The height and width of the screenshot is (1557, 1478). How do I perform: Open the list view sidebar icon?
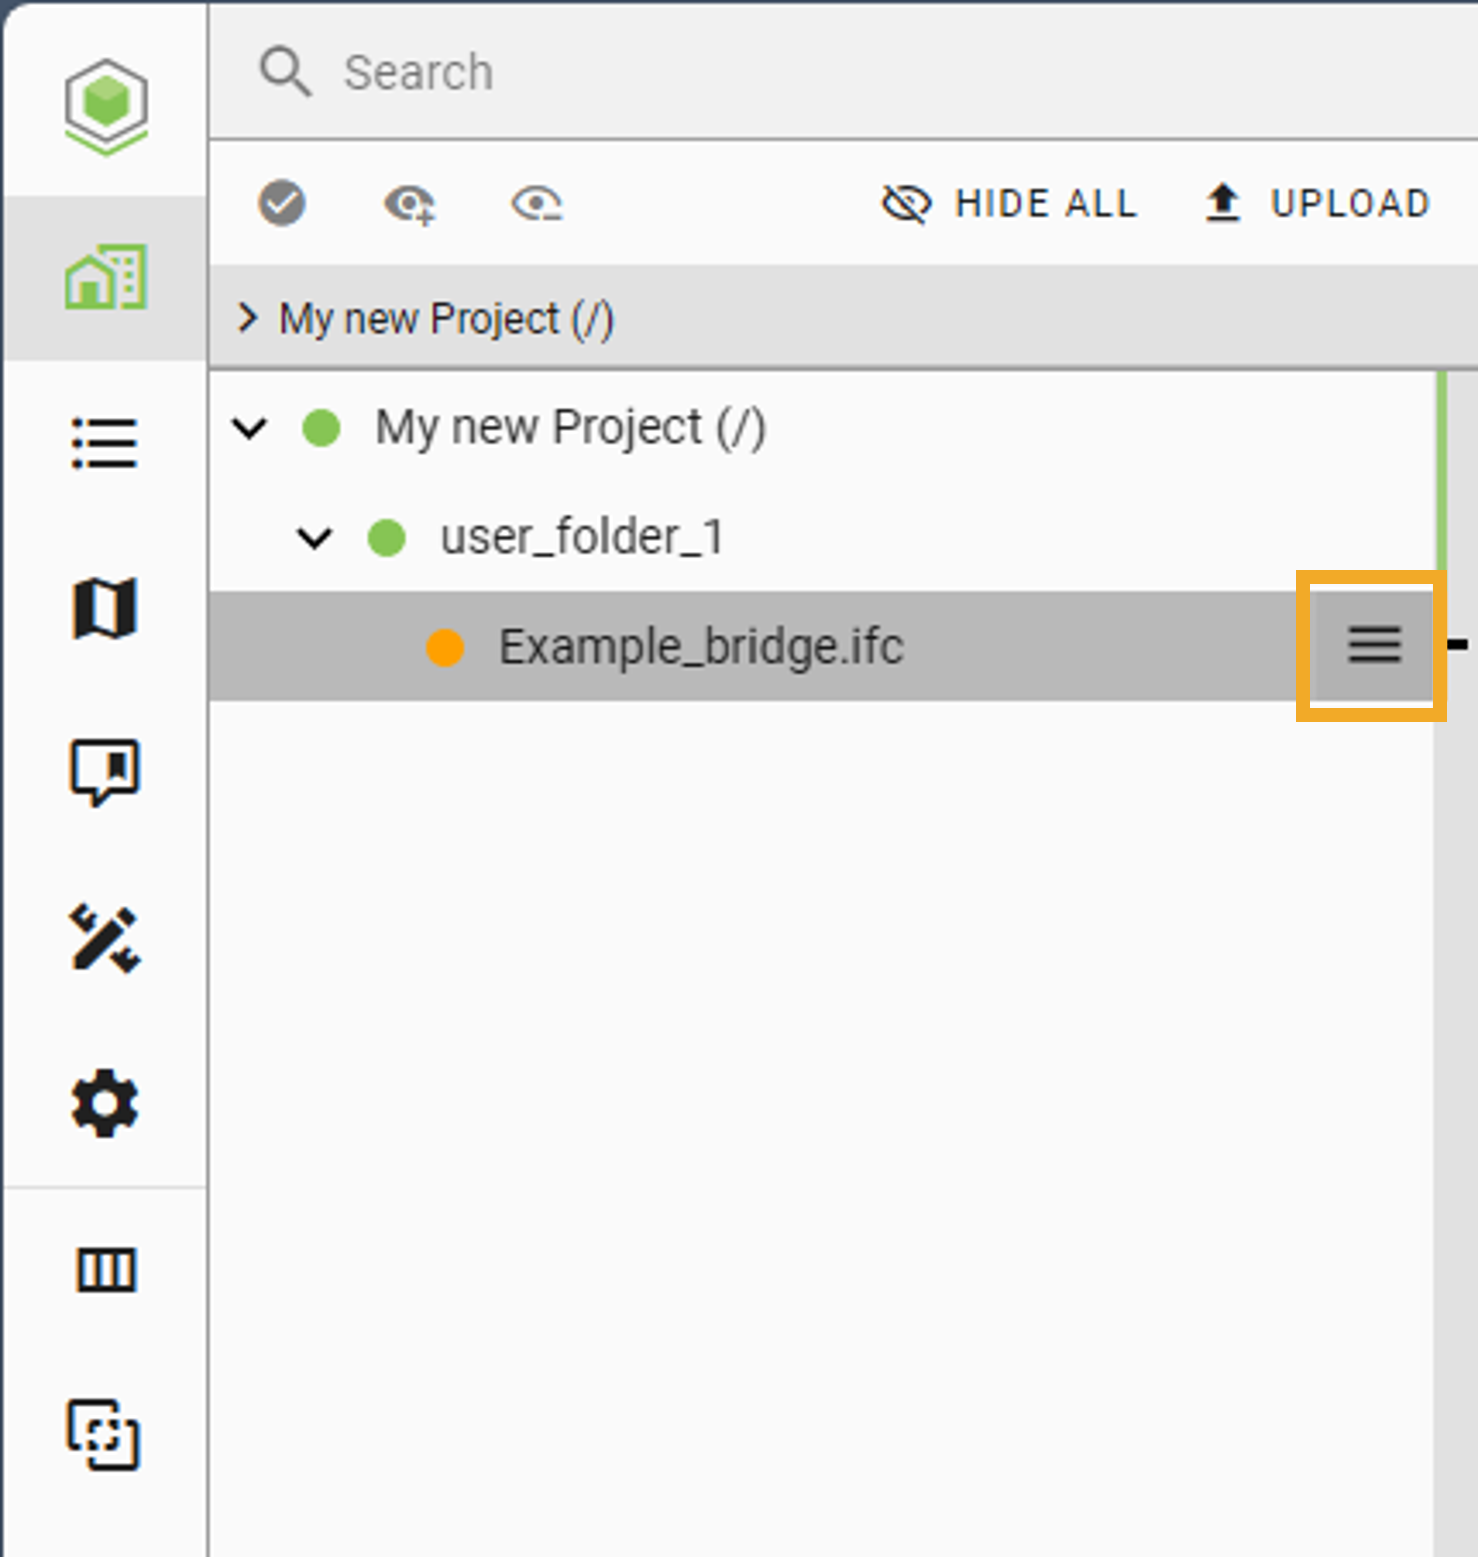pyautogui.click(x=105, y=443)
